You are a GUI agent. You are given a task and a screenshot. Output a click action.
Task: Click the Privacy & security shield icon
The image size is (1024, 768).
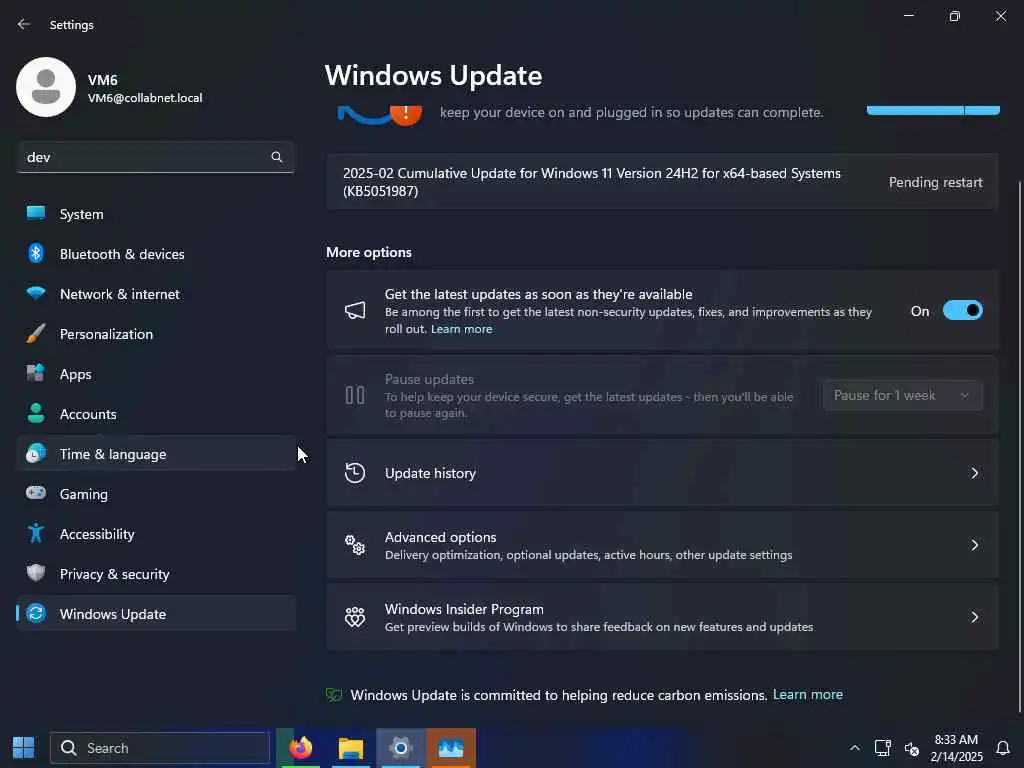coord(36,573)
